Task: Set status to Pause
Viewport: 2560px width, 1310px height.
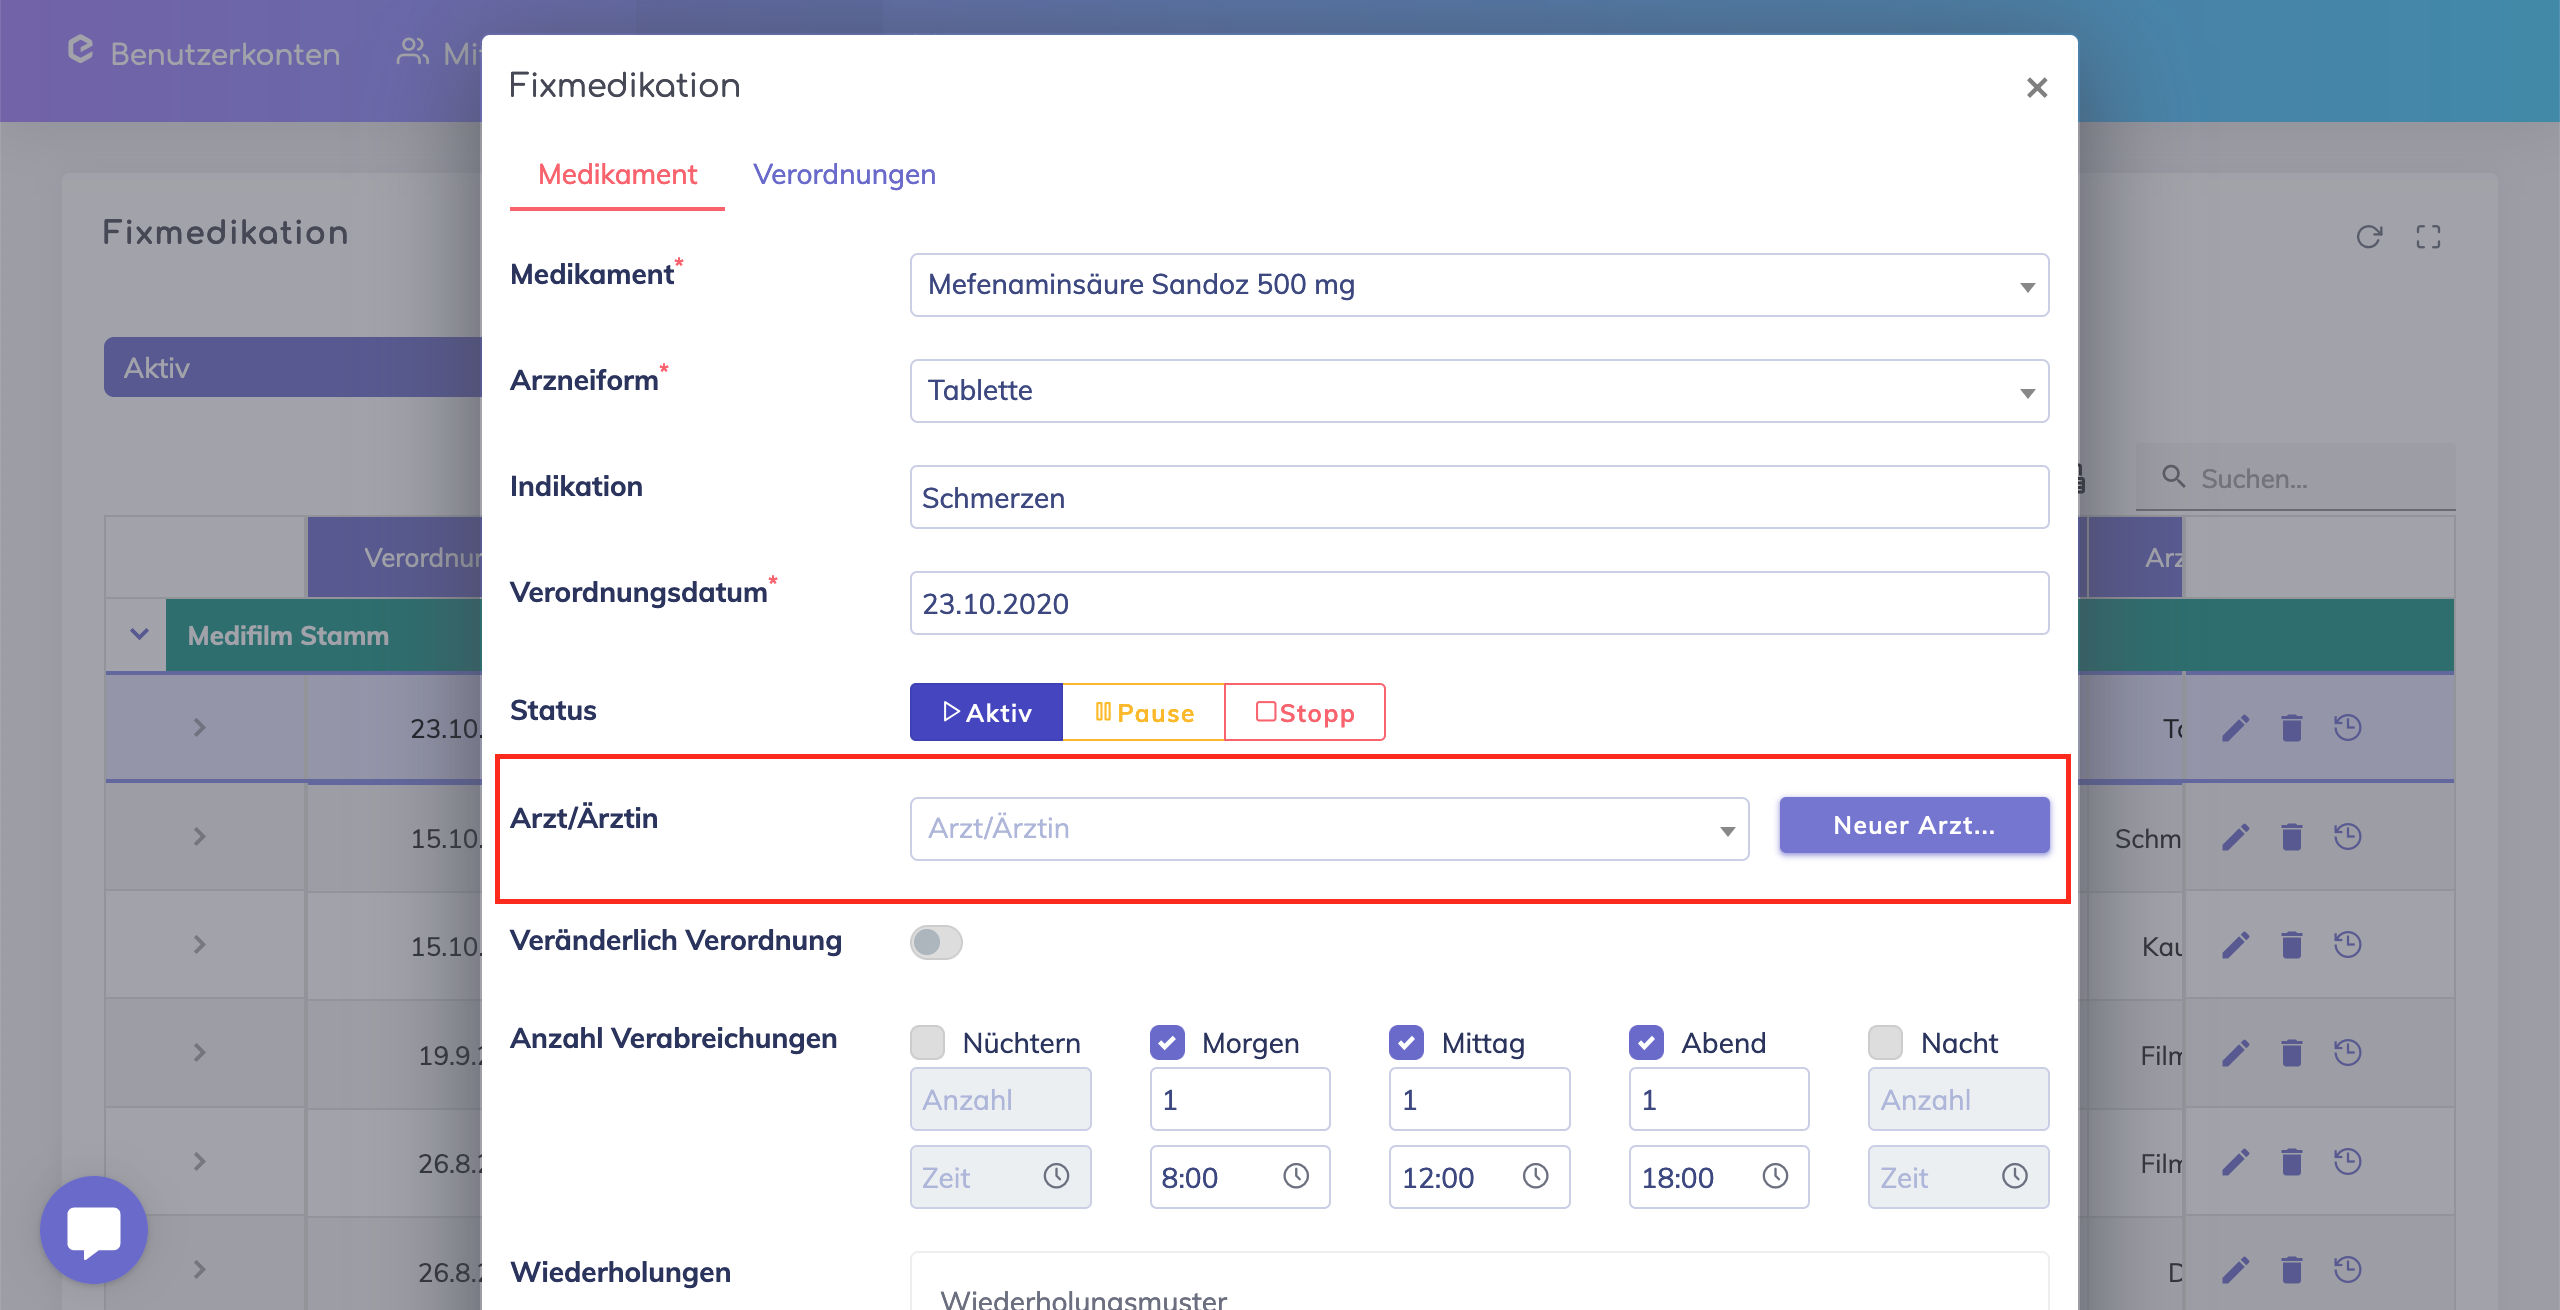Action: (x=1143, y=713)
